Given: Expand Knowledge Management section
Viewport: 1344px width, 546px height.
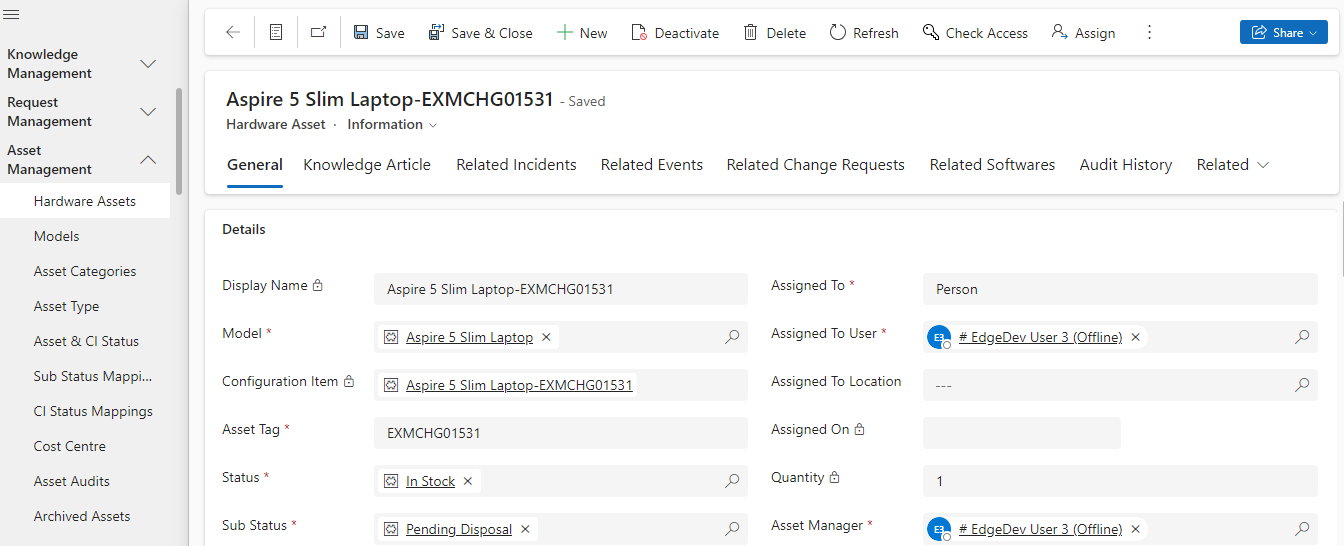Looking at the screenshot, I should point(148,64).
